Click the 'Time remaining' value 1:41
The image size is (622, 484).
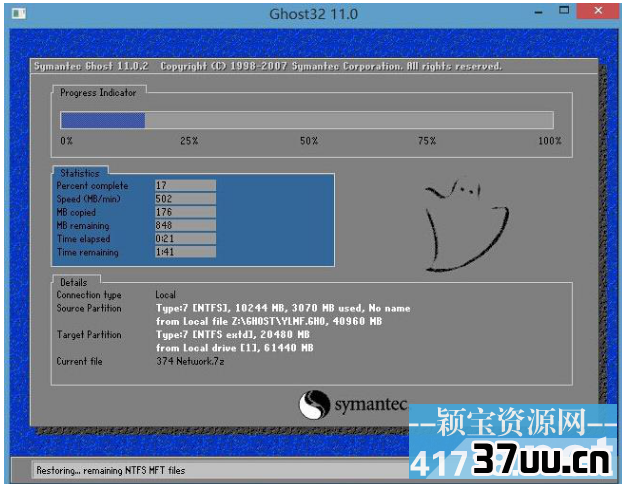tap(185, 252)
